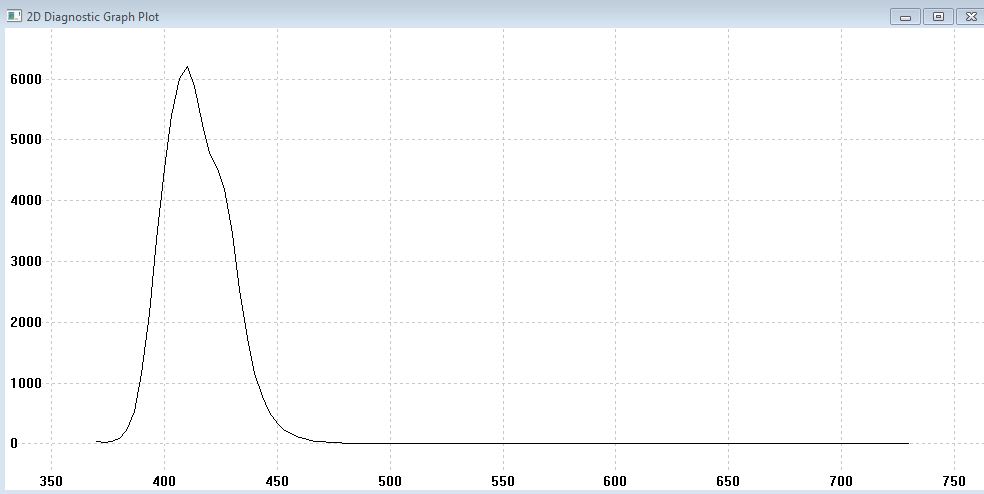Click the window title '2D Diagnostic Graph Plot'
Image resolution: width=984 pixels, height=494 pixels.
[93, 17]
